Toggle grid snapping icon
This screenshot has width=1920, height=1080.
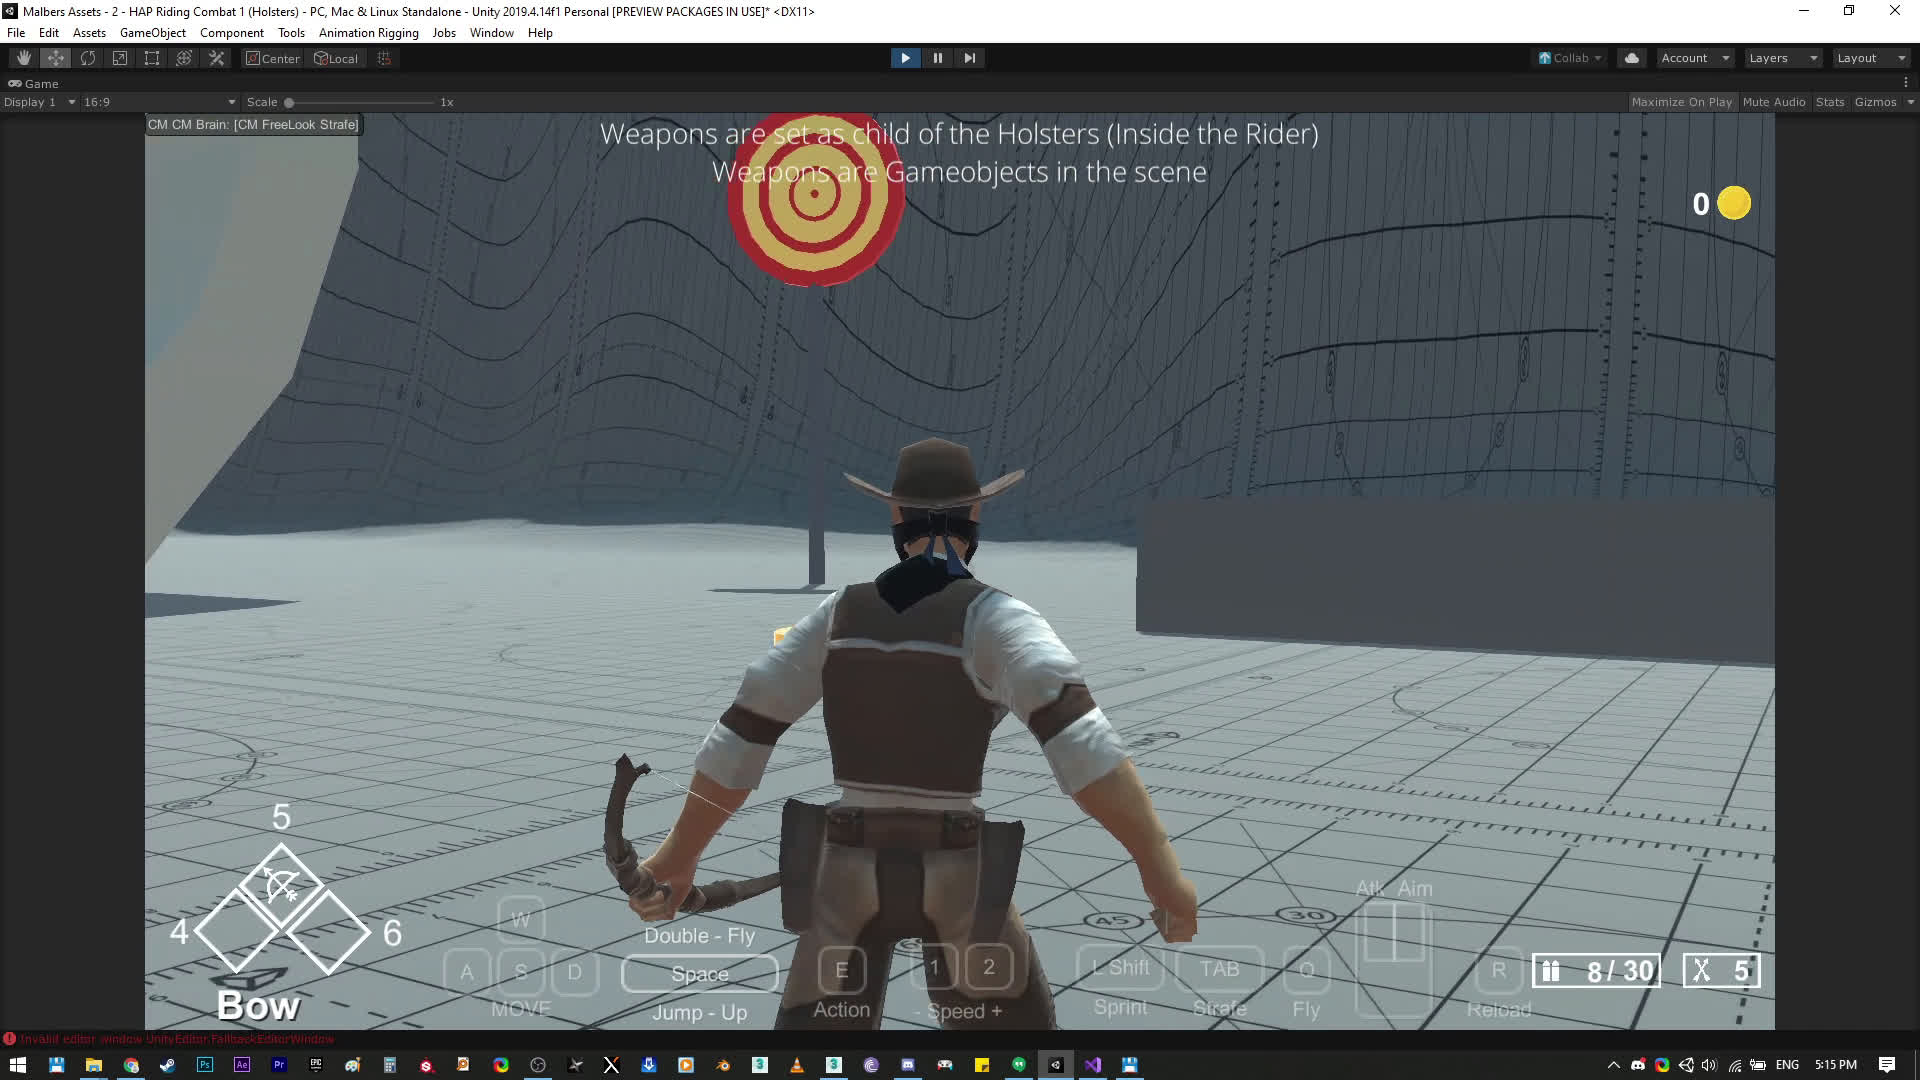coord(384,58)
